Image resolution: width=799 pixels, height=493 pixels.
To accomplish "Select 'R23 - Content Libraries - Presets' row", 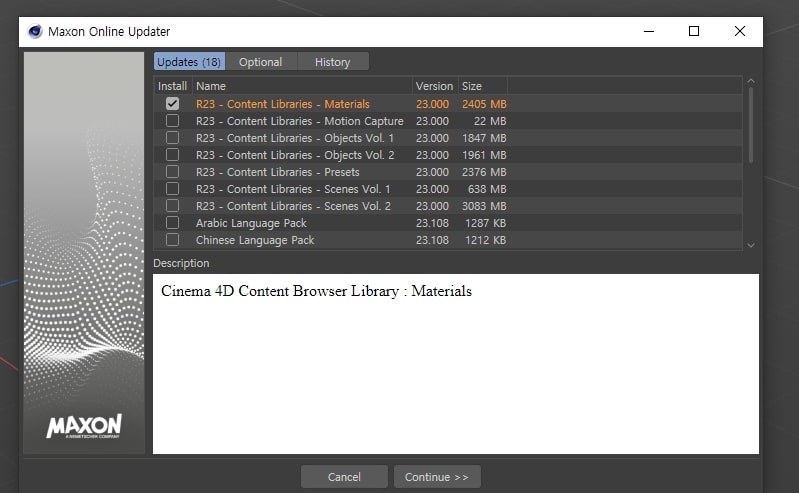I will (448, 172).
